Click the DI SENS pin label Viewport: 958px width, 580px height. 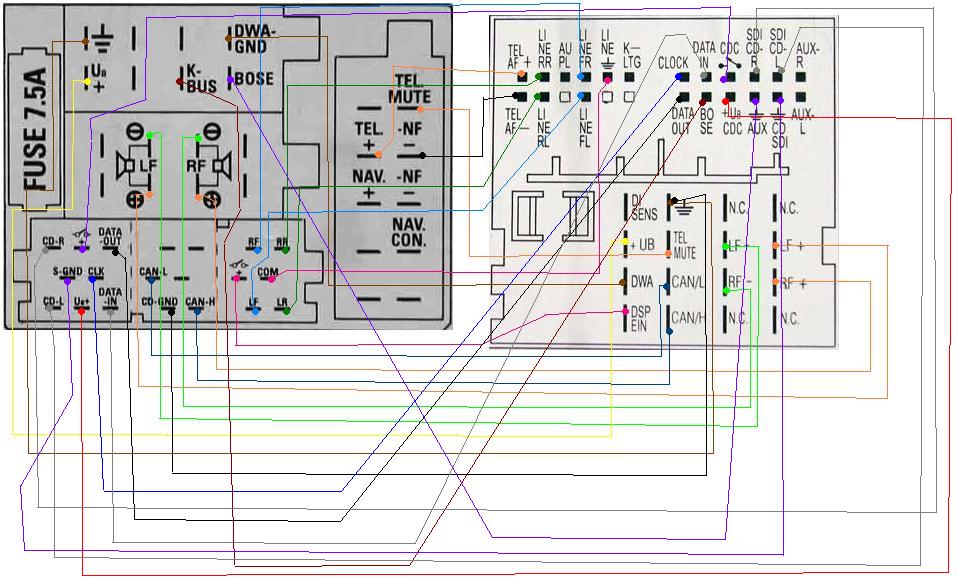637,206
